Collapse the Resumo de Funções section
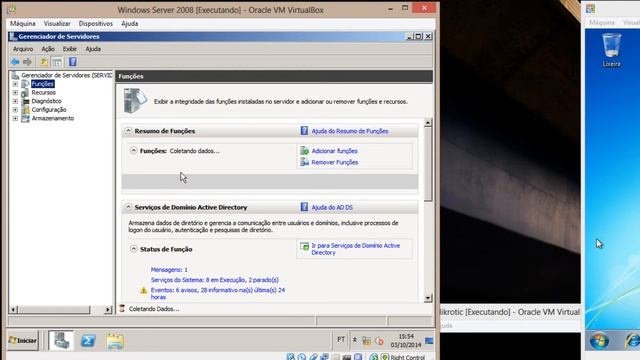640x360 pixels. [x=128, y=131]
